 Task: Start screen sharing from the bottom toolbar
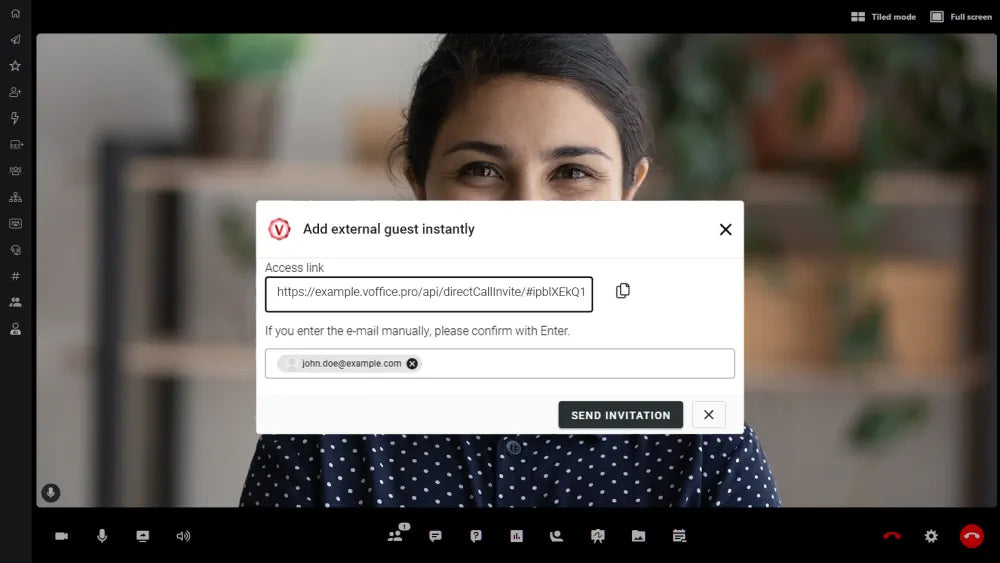[x=142, y=536]
